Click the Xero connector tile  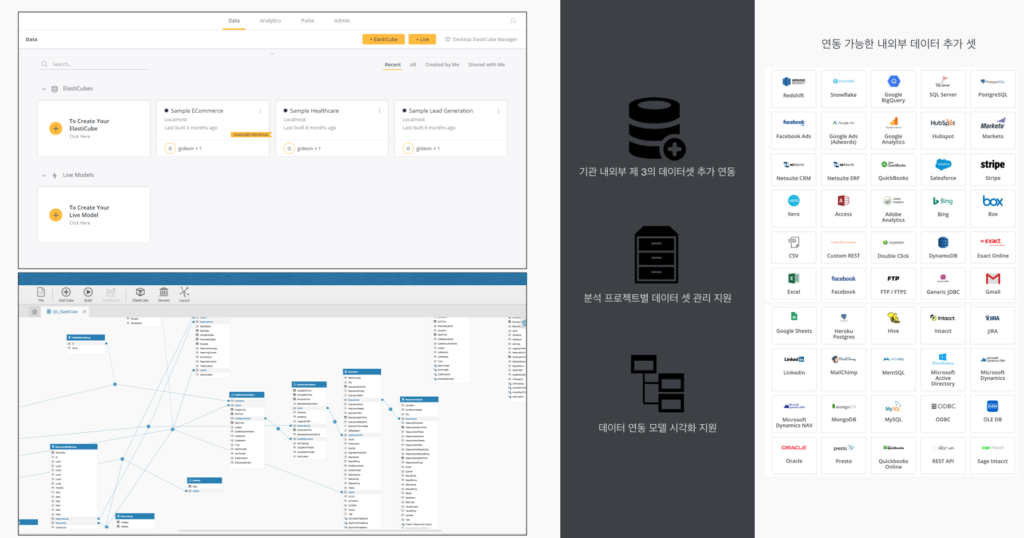[x=793, y=208]
